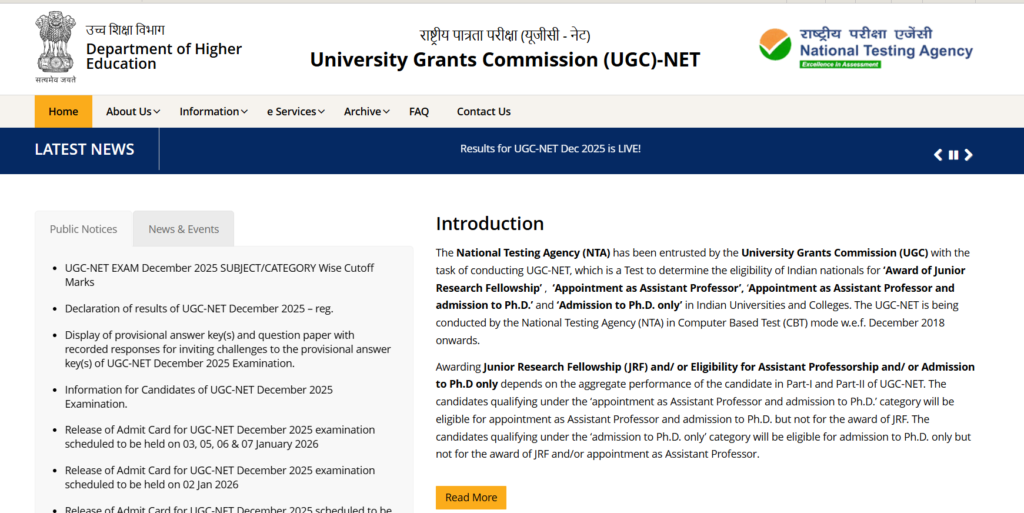1024x513 pixels.
Task: Expand the e Services menu
Action: tap(295, 112)
